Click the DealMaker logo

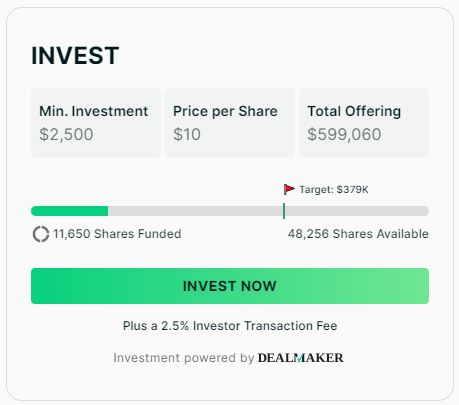click(300, 358)
